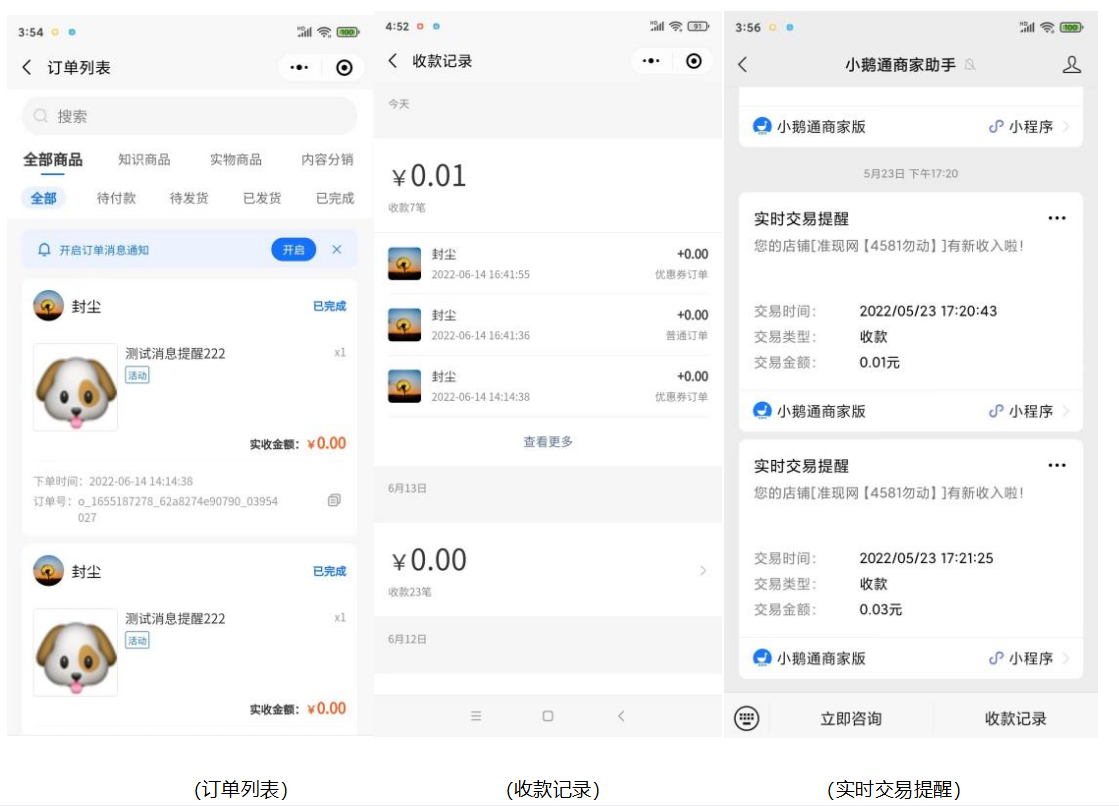Go back from the 订单列表 screen
This screenshot has width=1119, height=806.
27,67
